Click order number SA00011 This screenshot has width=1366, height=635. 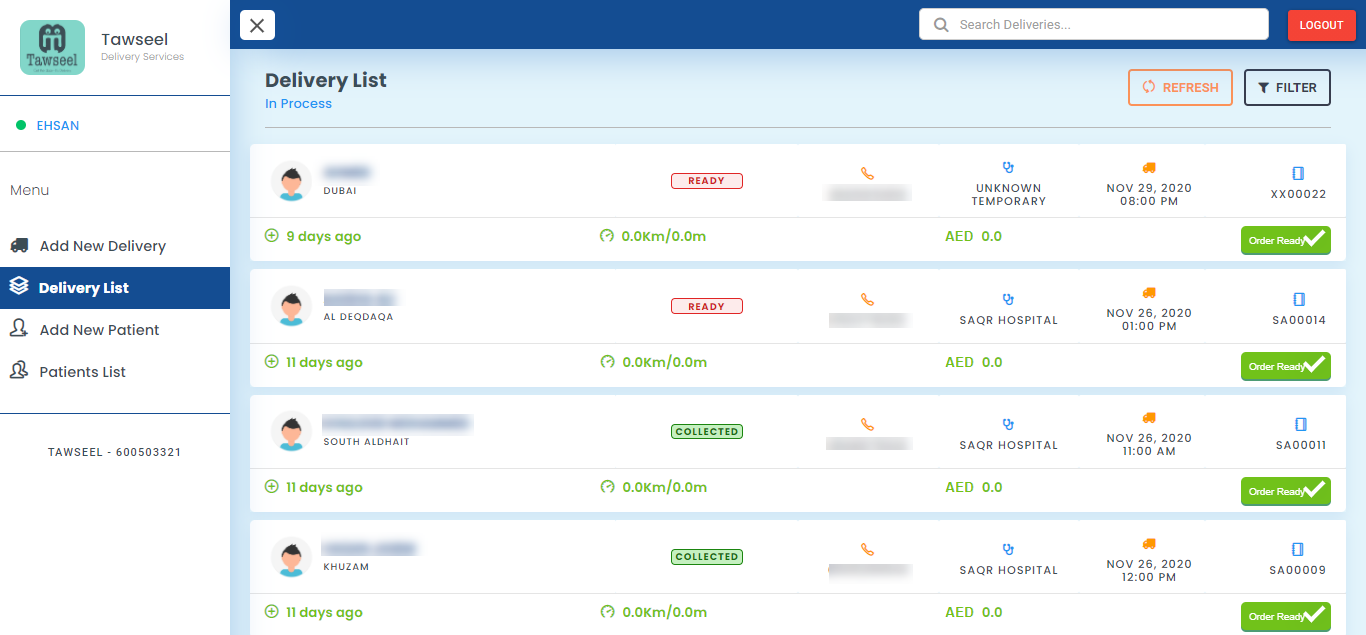(1301, 445)
